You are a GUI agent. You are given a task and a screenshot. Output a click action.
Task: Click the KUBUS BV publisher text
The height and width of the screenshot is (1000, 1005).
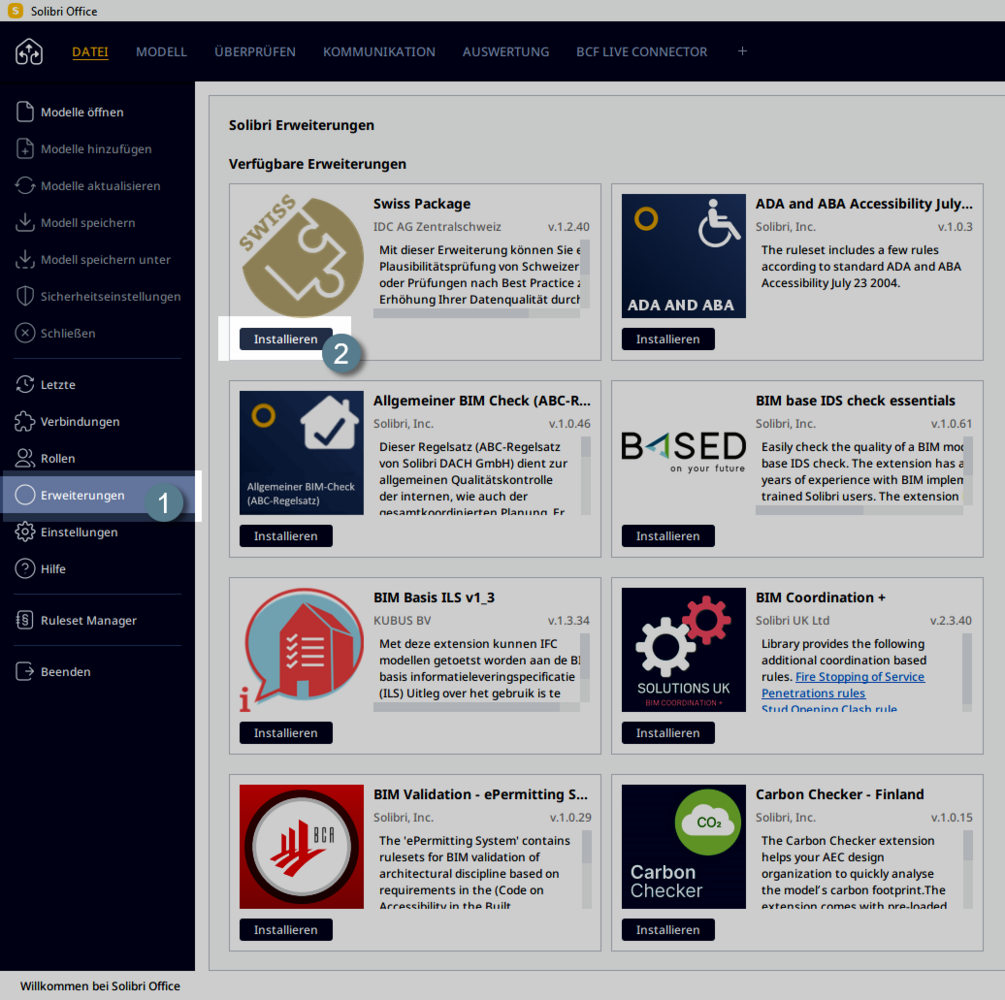pos(402,621)
